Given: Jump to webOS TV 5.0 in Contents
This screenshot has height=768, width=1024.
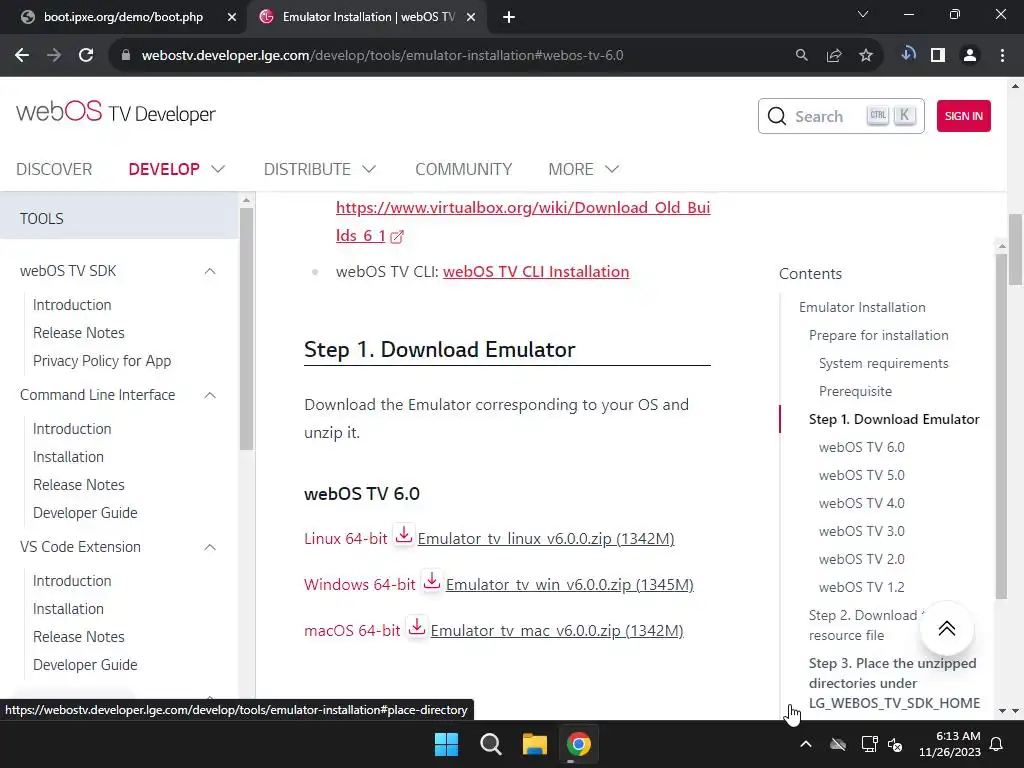Looking at the screenshot, I should (x=861, y=475).
